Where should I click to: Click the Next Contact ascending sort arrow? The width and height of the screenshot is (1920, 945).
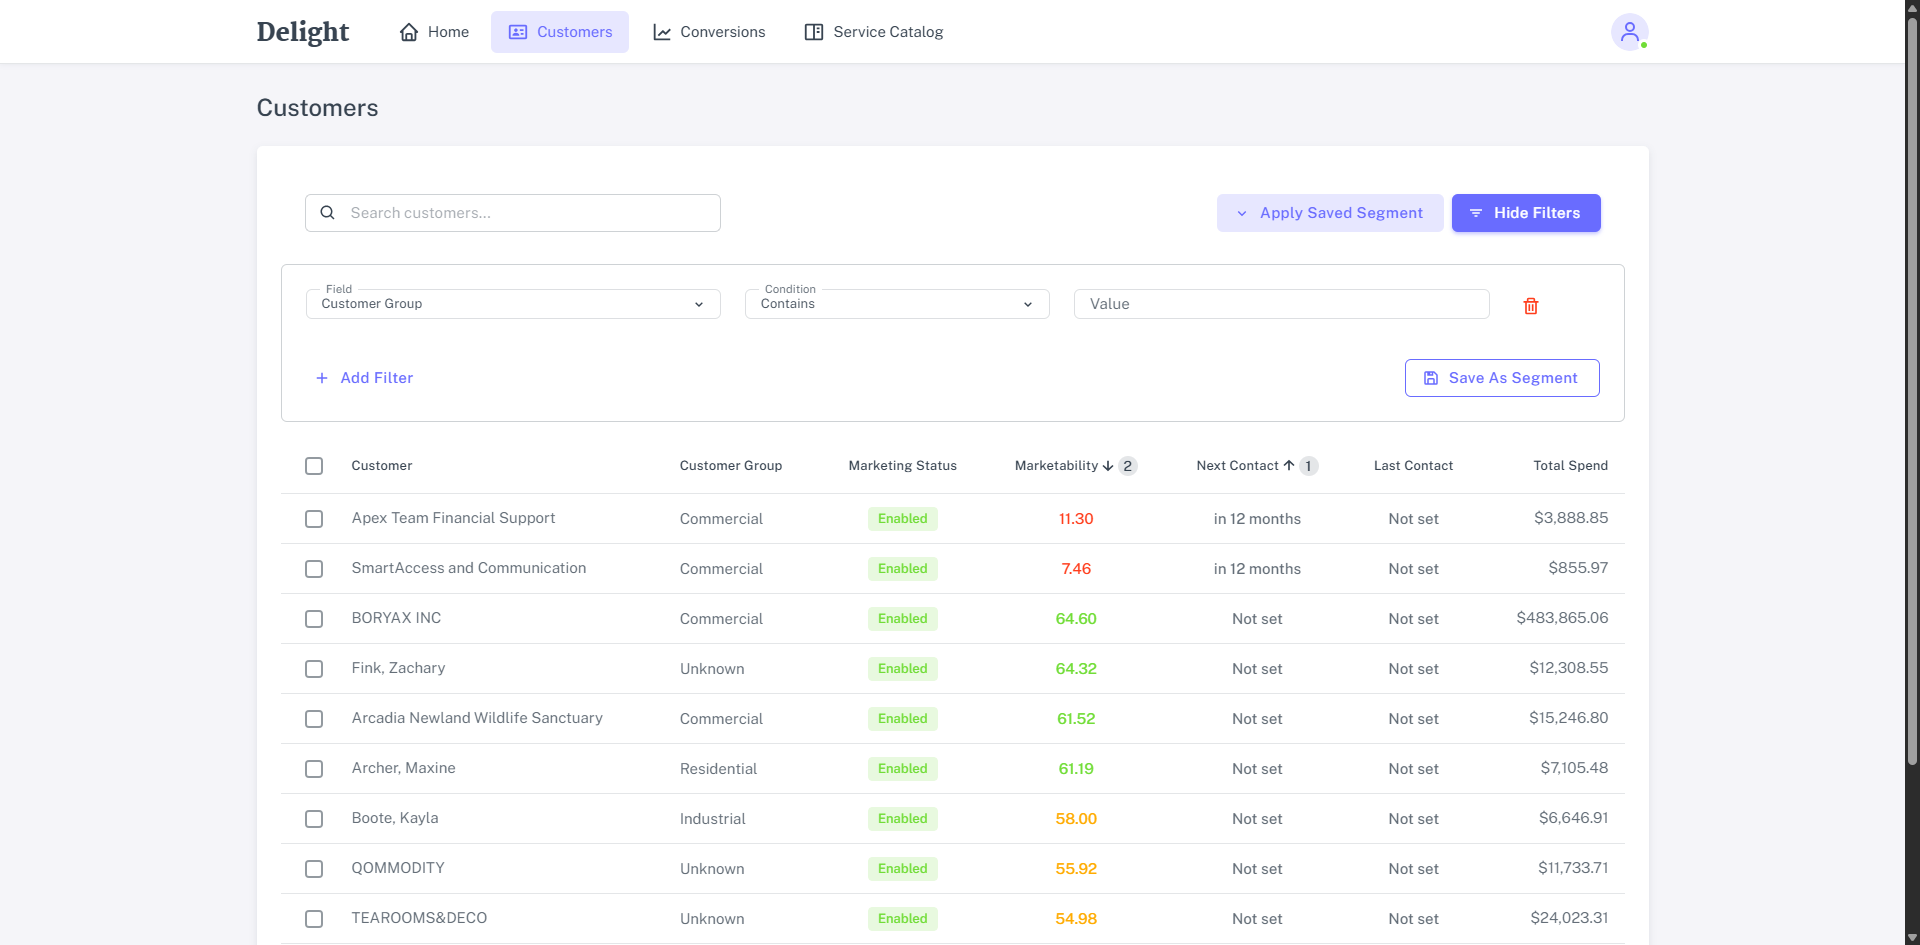1289,466
